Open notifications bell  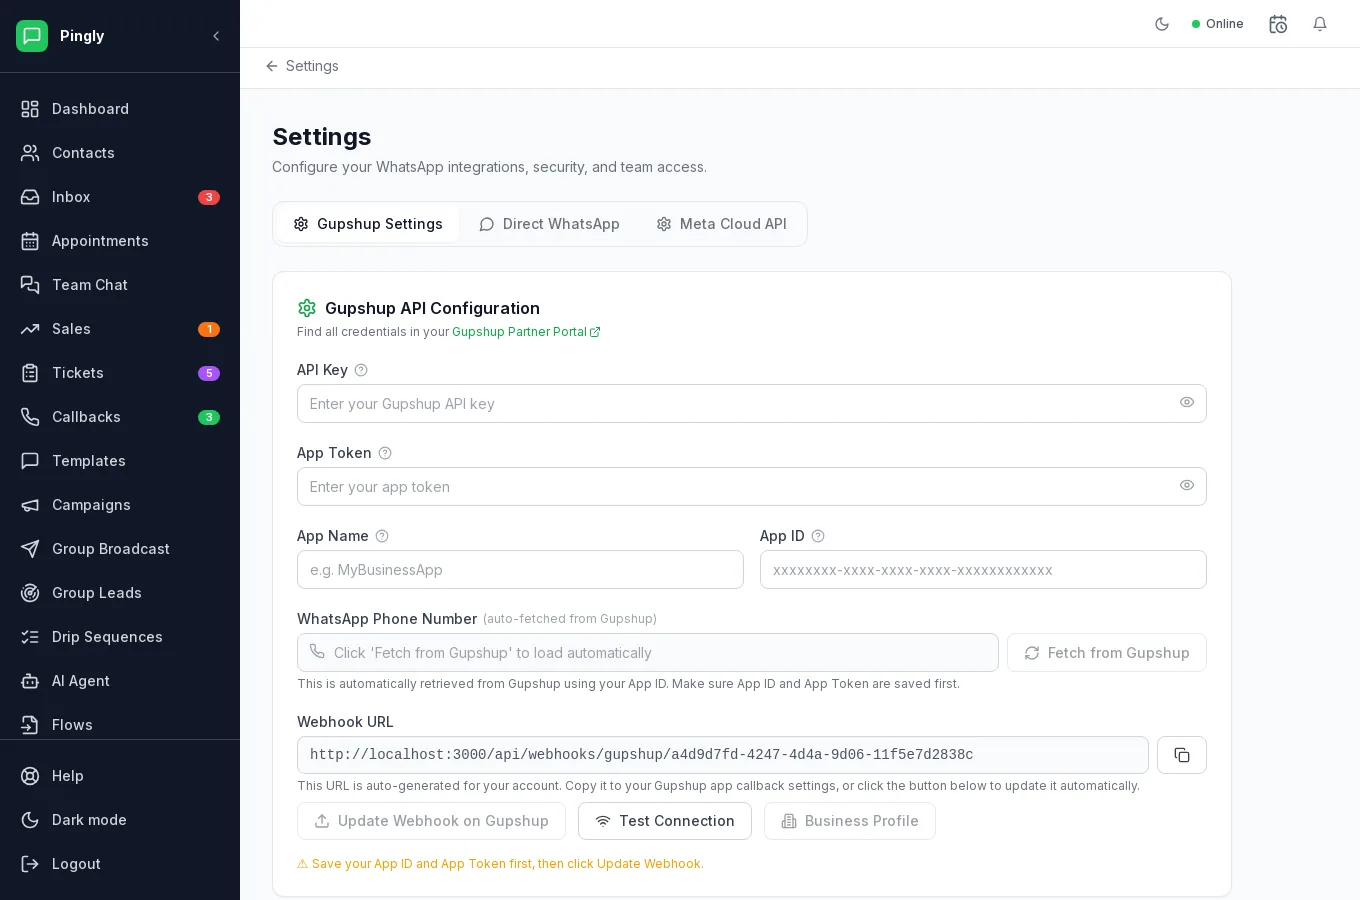(x=1320, y=24)
